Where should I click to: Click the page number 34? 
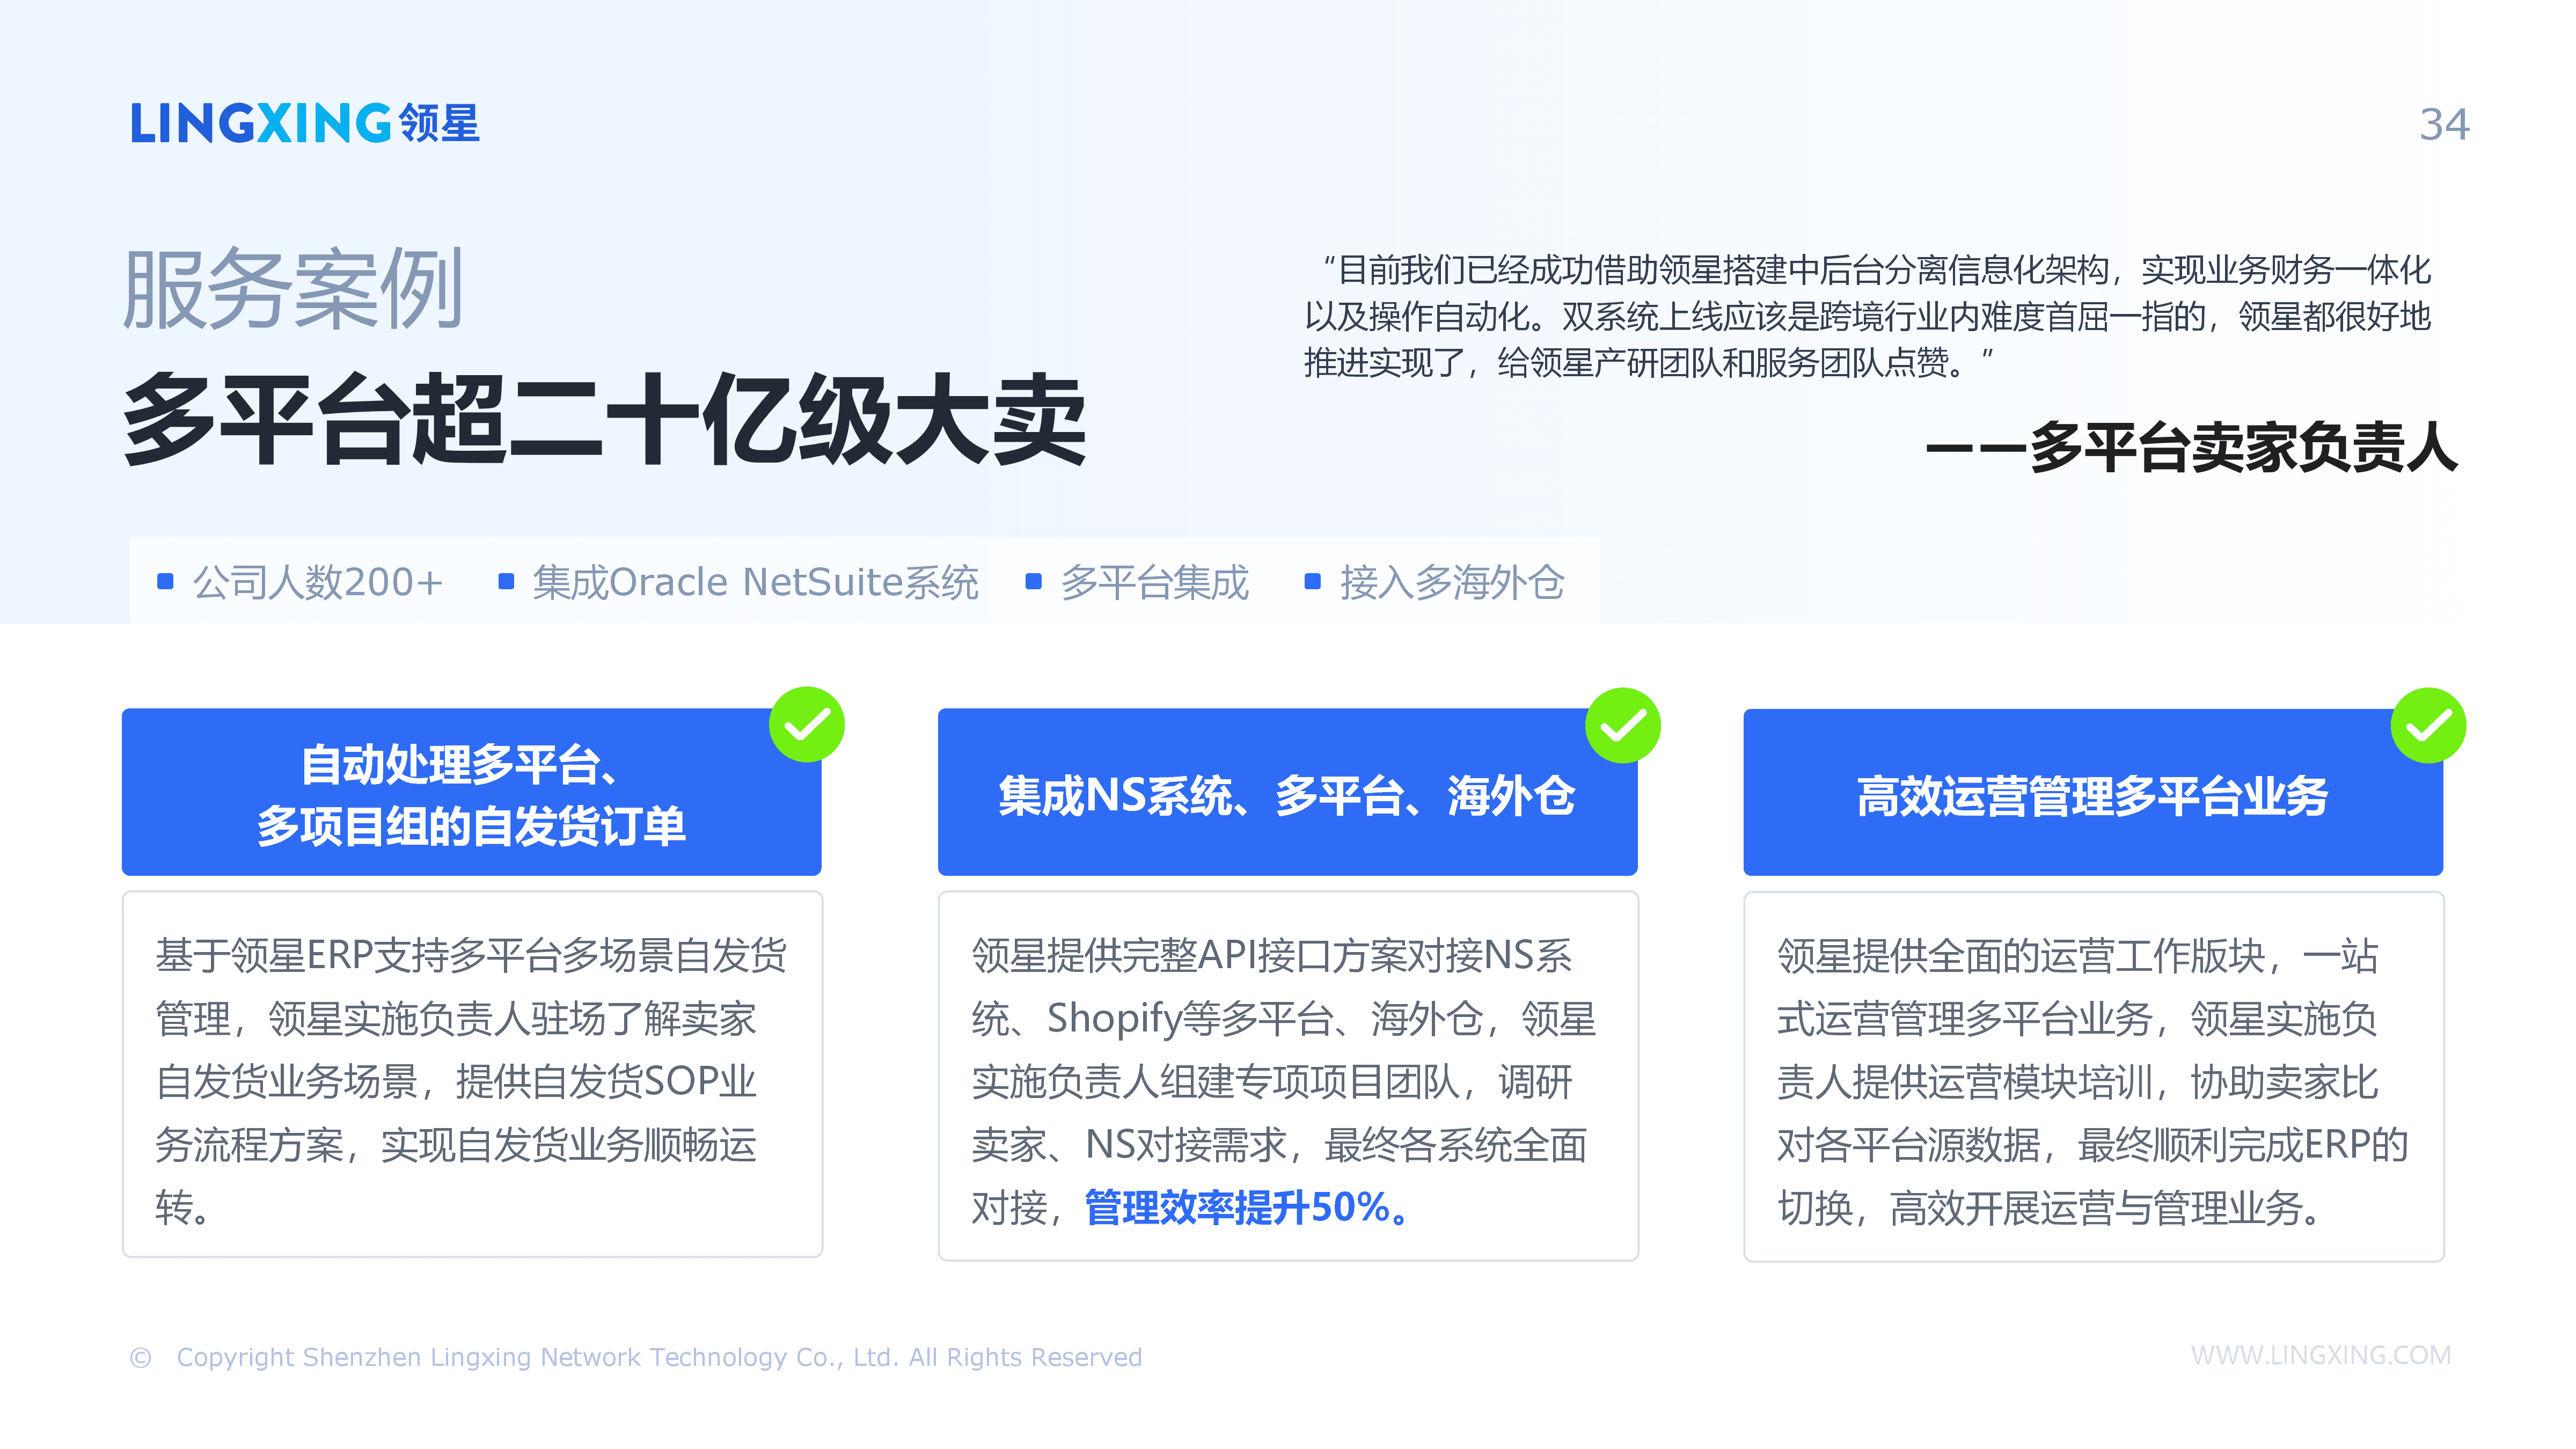point(2444,125)
